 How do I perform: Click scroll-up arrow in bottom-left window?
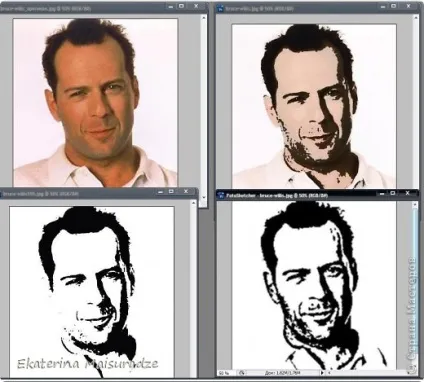(x=194, y=203)
